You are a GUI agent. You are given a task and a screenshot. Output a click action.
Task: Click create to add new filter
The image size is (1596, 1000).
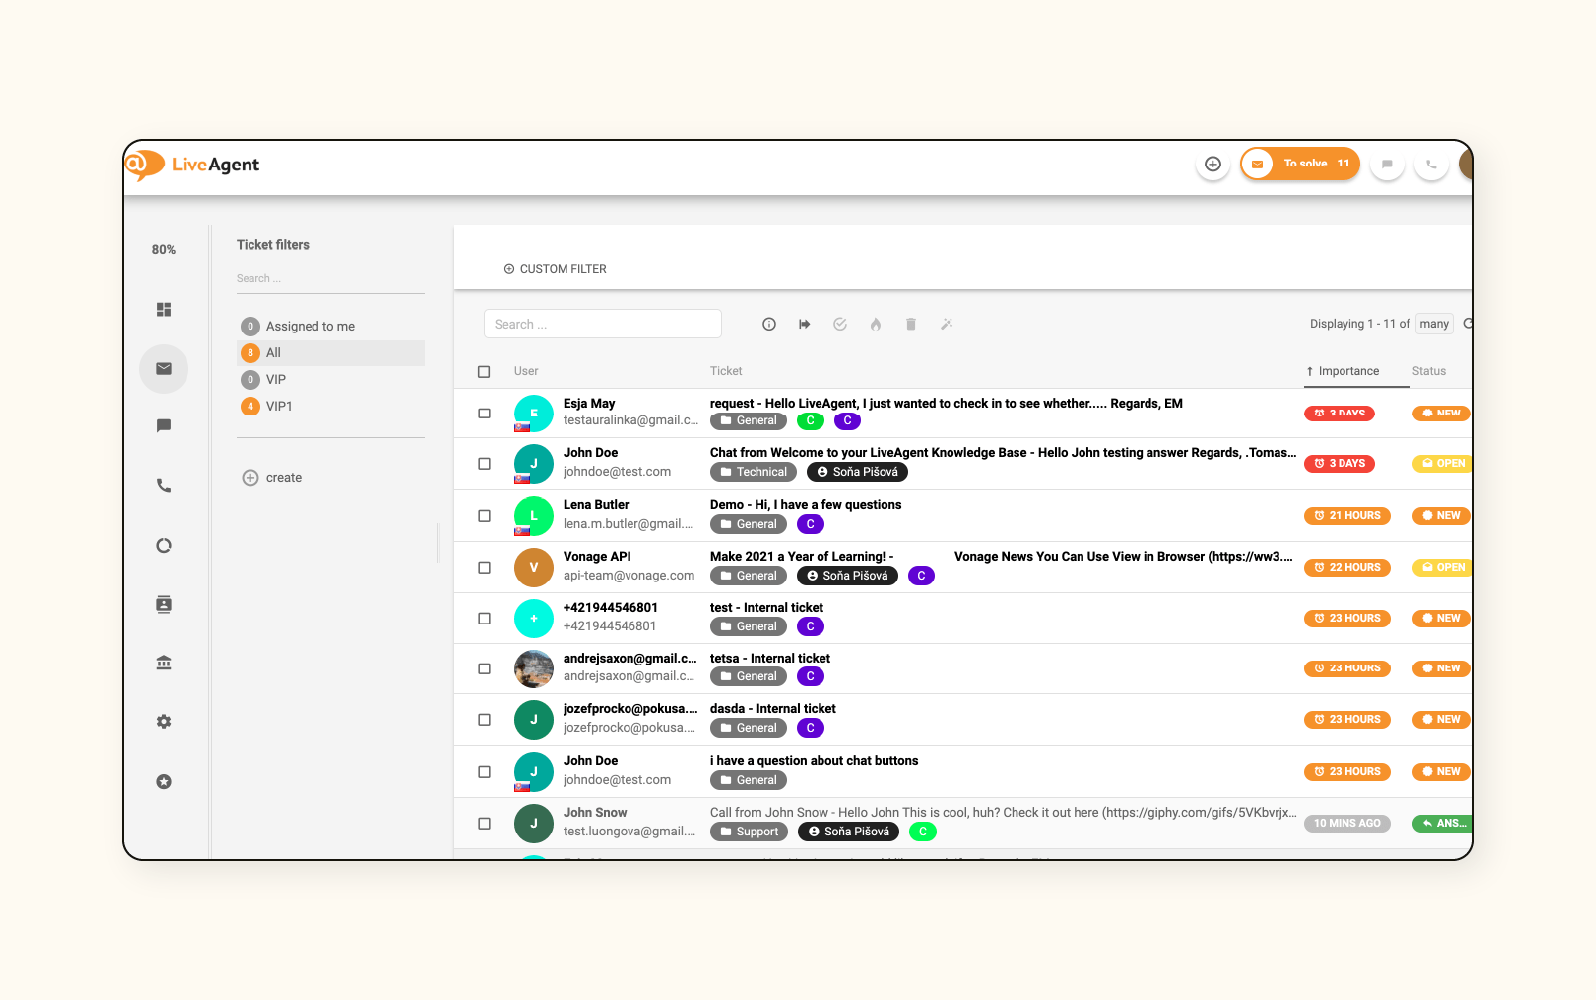click(x=284, y=478)
